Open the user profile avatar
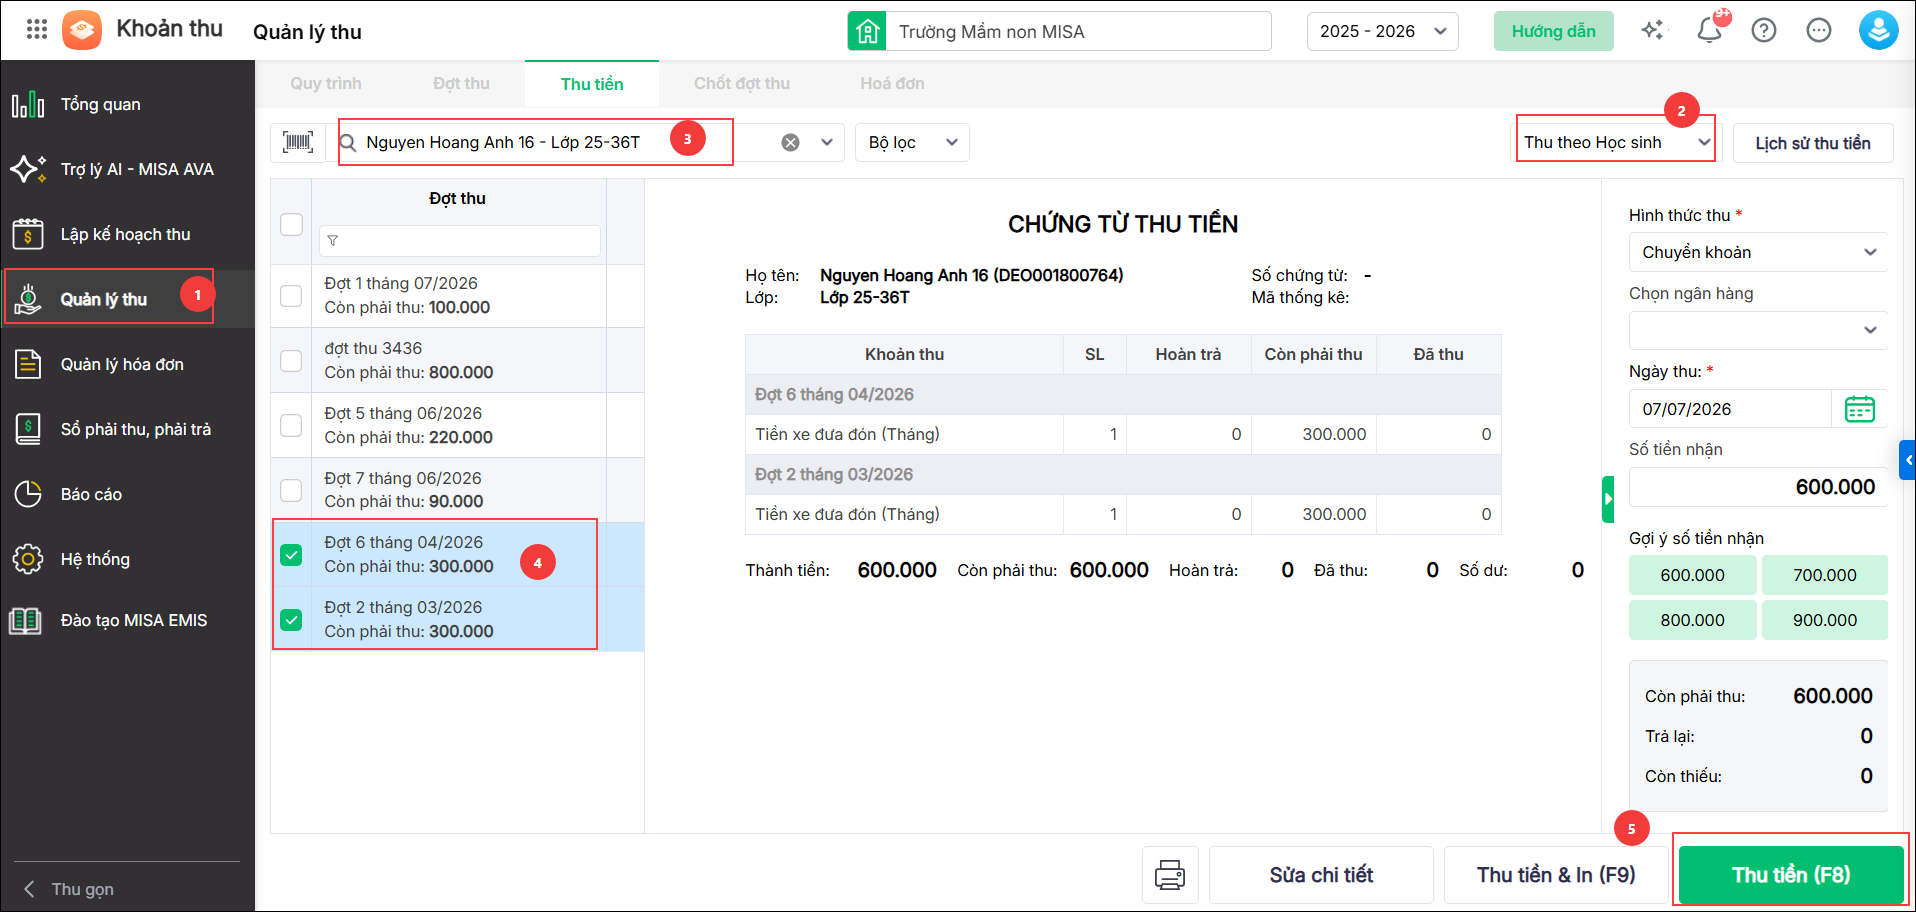The height and width of the screenshot is (912, 1916). tap(1879, 30)
